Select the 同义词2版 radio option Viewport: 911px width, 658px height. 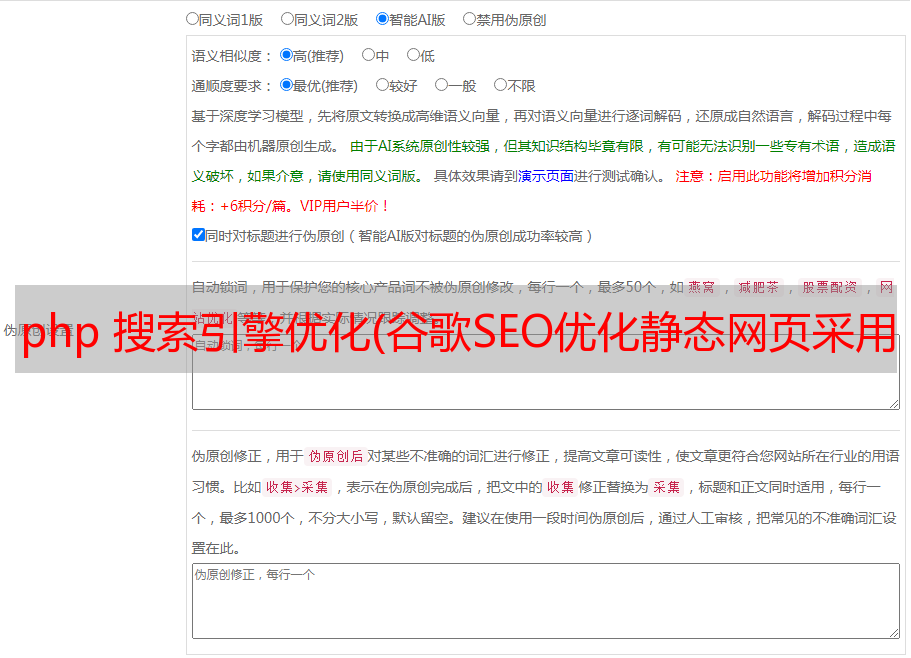click(x=287, y=19)
